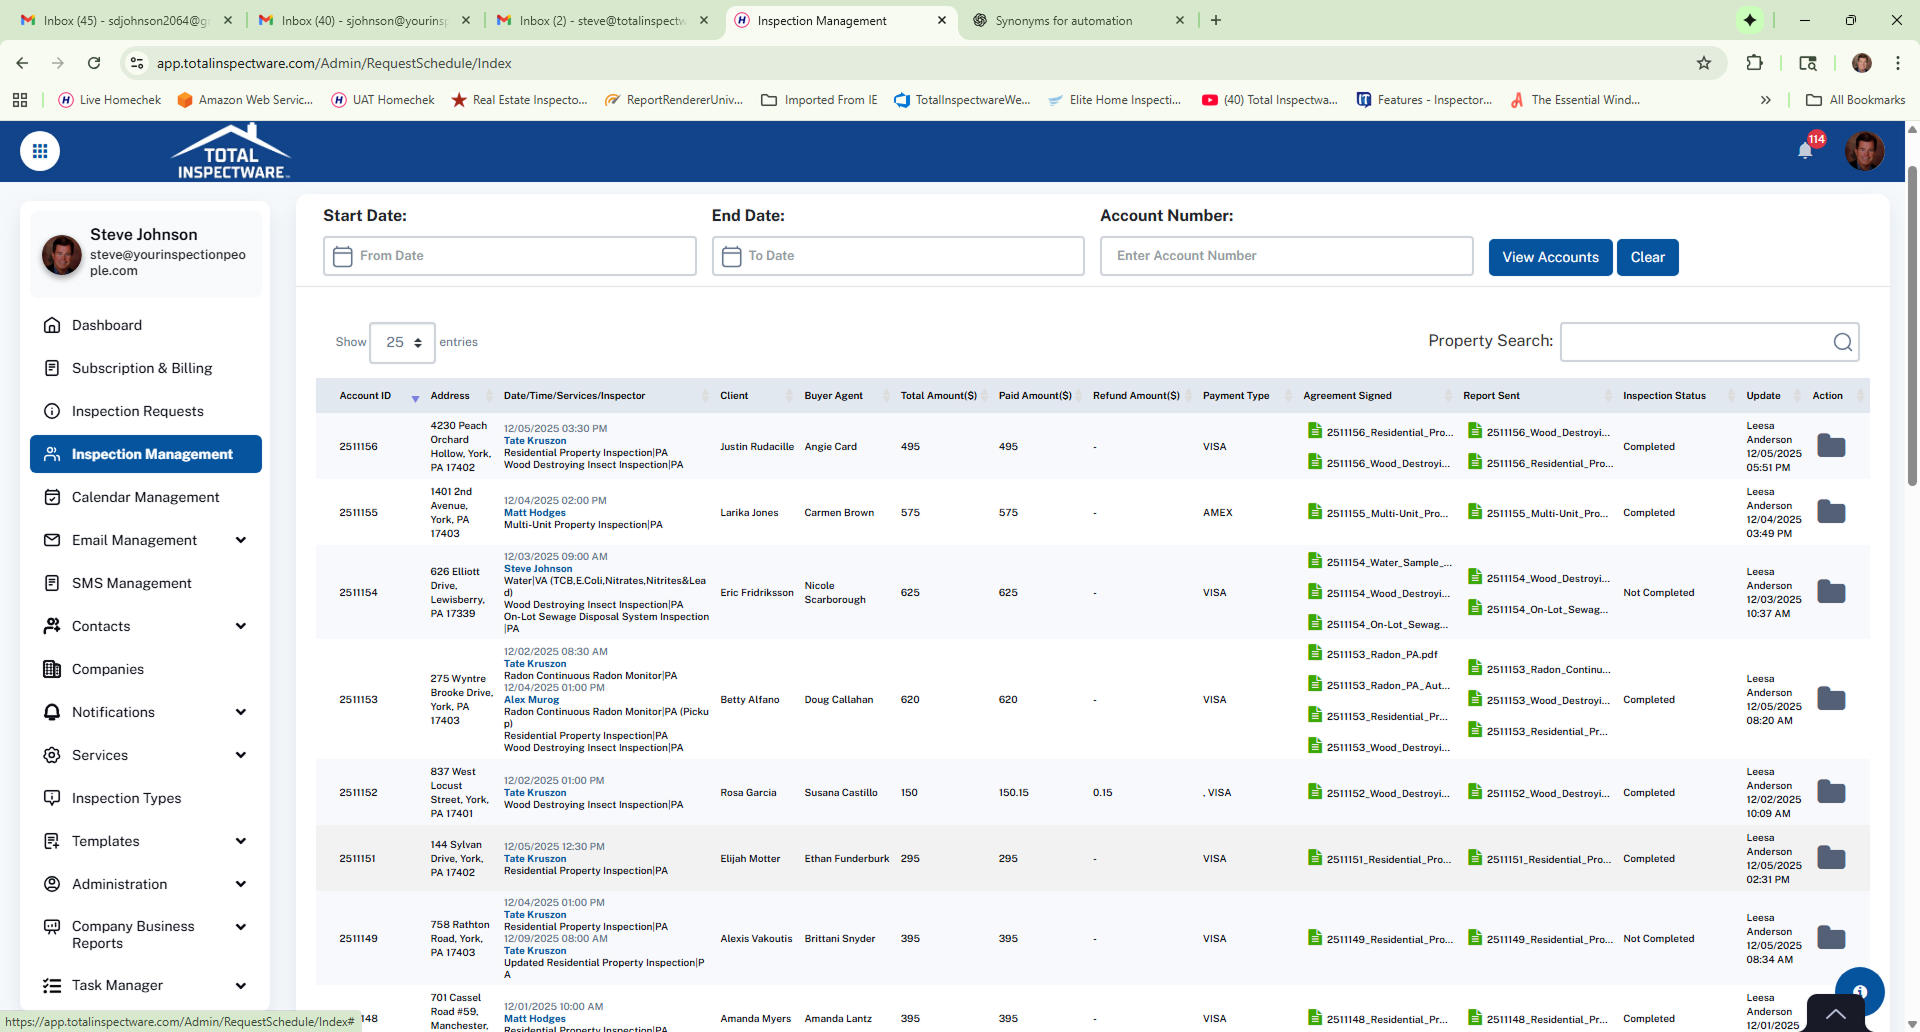Open the Show entries dropdown
1920x1032 pixels.
(402, 342)
